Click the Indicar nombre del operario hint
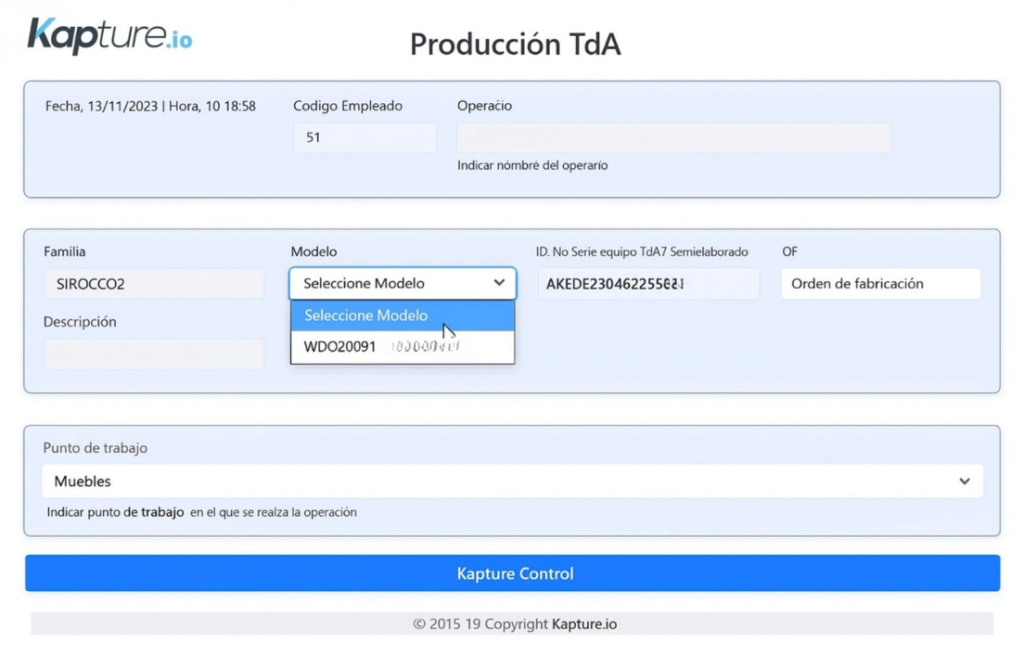The height and width of the screenshot is (655, 1024). (532, 166)
